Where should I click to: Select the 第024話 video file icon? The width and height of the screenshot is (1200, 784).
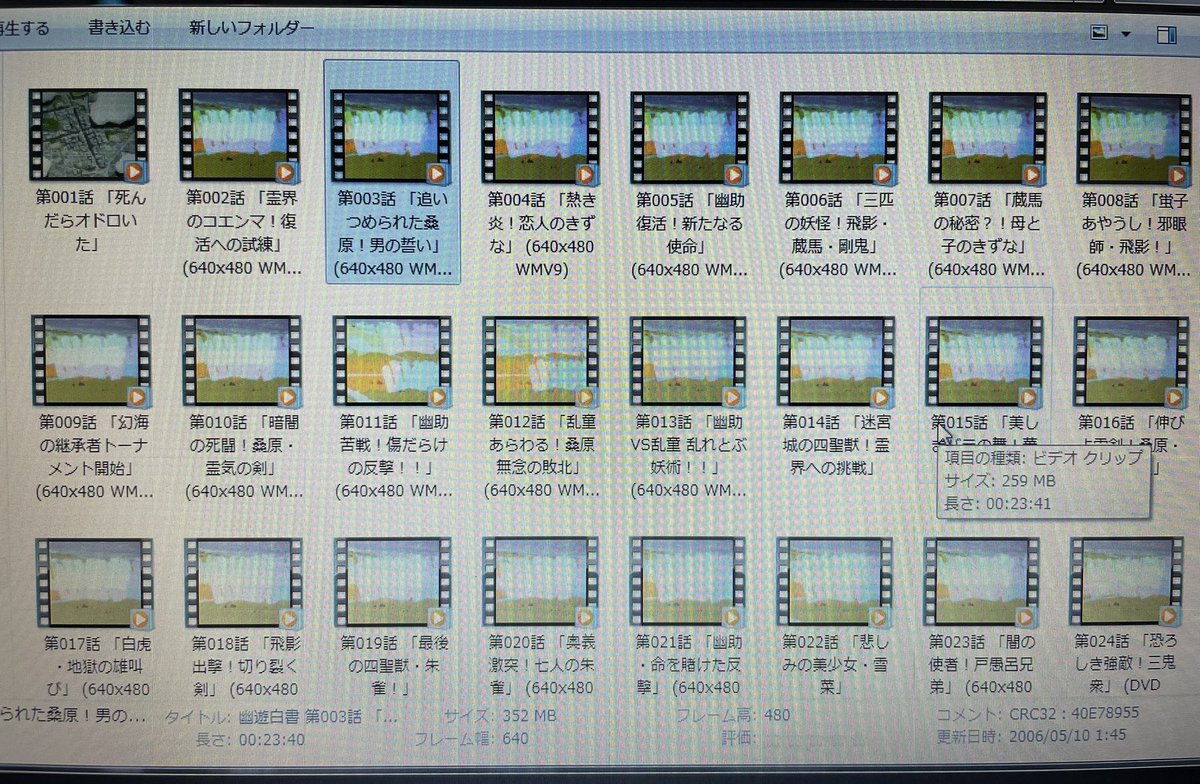click(x=1127, y=581)
